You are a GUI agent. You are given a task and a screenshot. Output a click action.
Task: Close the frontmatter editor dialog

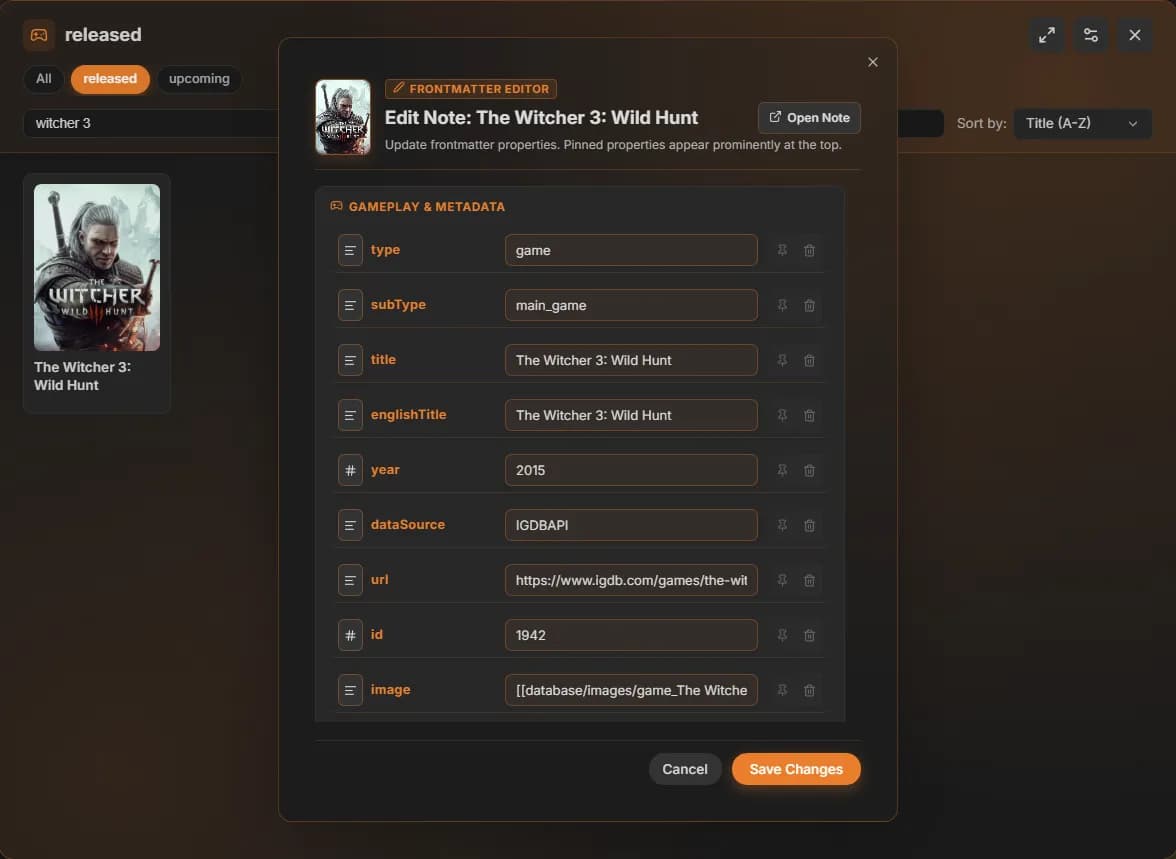[x=872, y=62]
